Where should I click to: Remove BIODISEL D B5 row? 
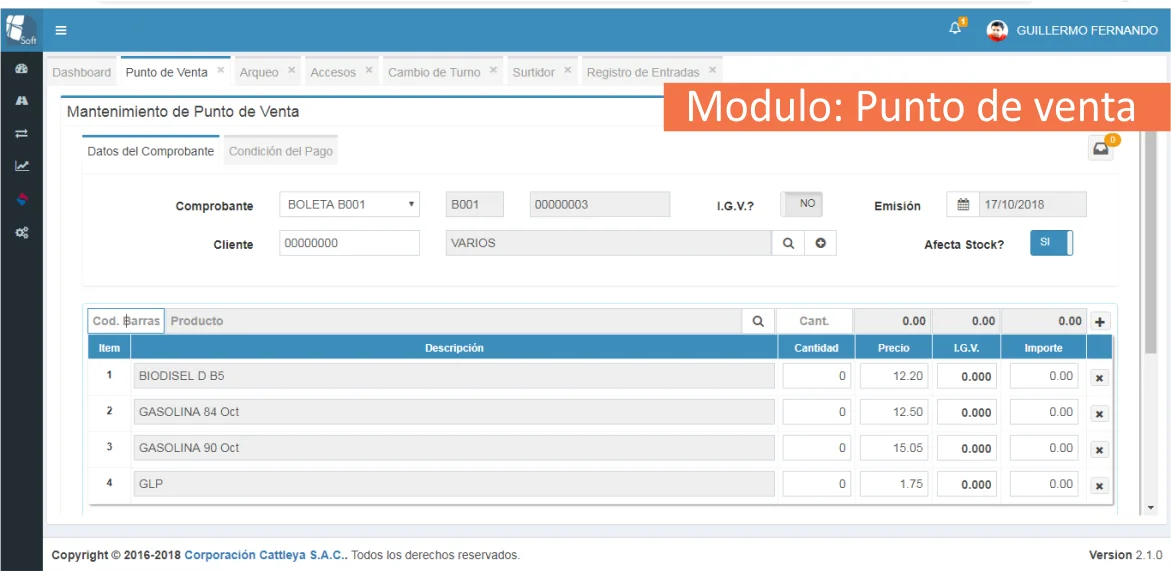click(1099, 378)
